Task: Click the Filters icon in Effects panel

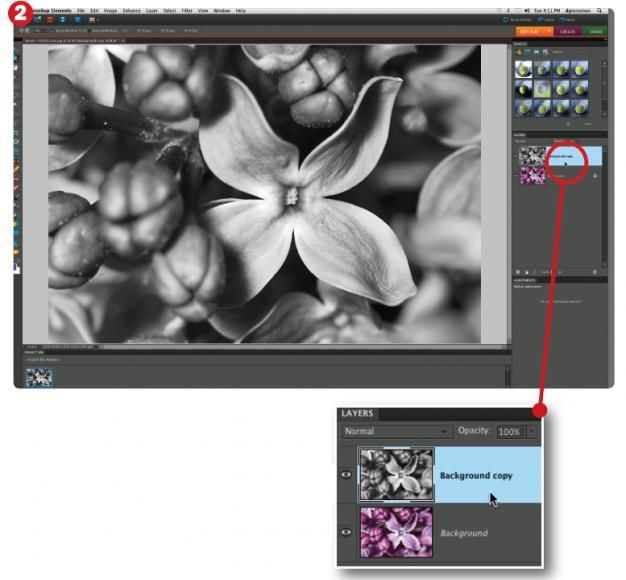Action: click(519, 53)
